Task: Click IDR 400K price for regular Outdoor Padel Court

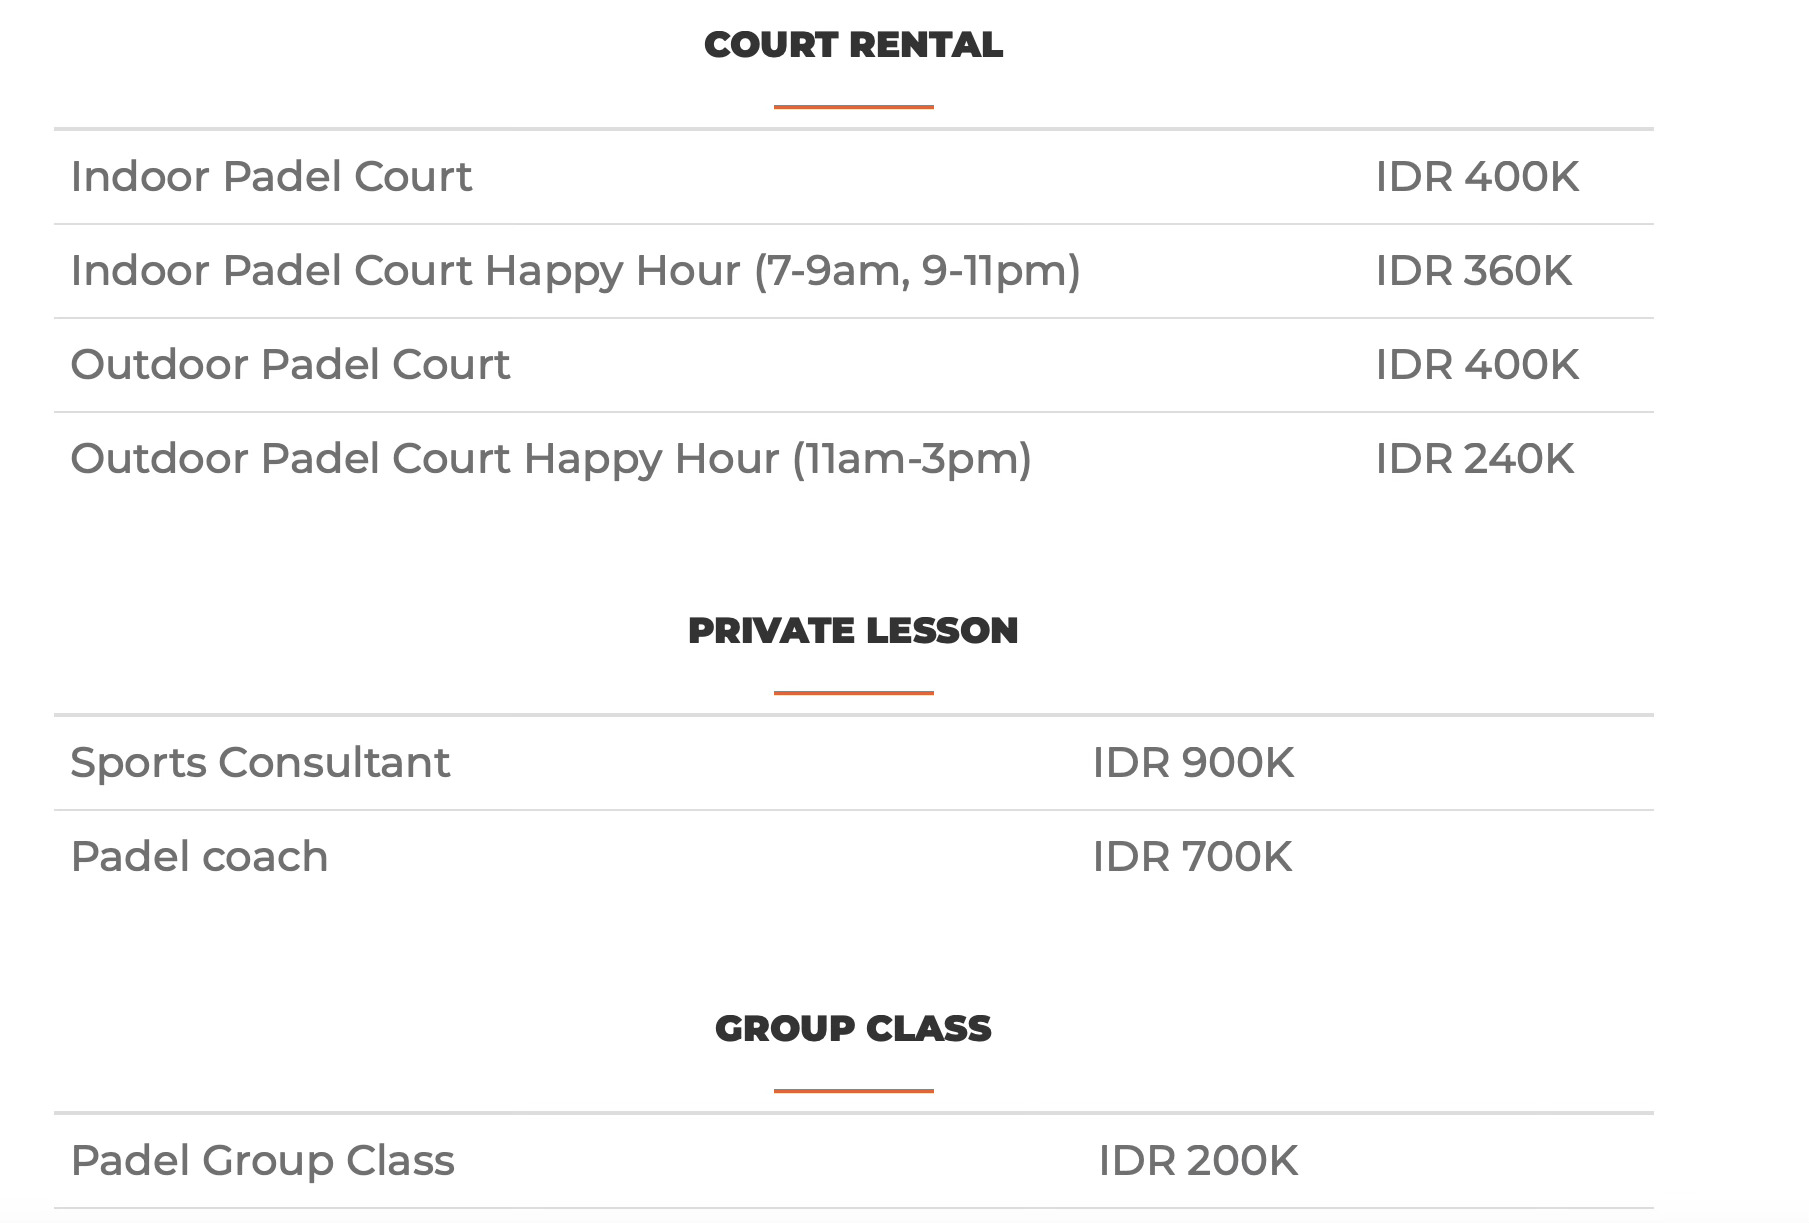Action: pos(1476,365)
